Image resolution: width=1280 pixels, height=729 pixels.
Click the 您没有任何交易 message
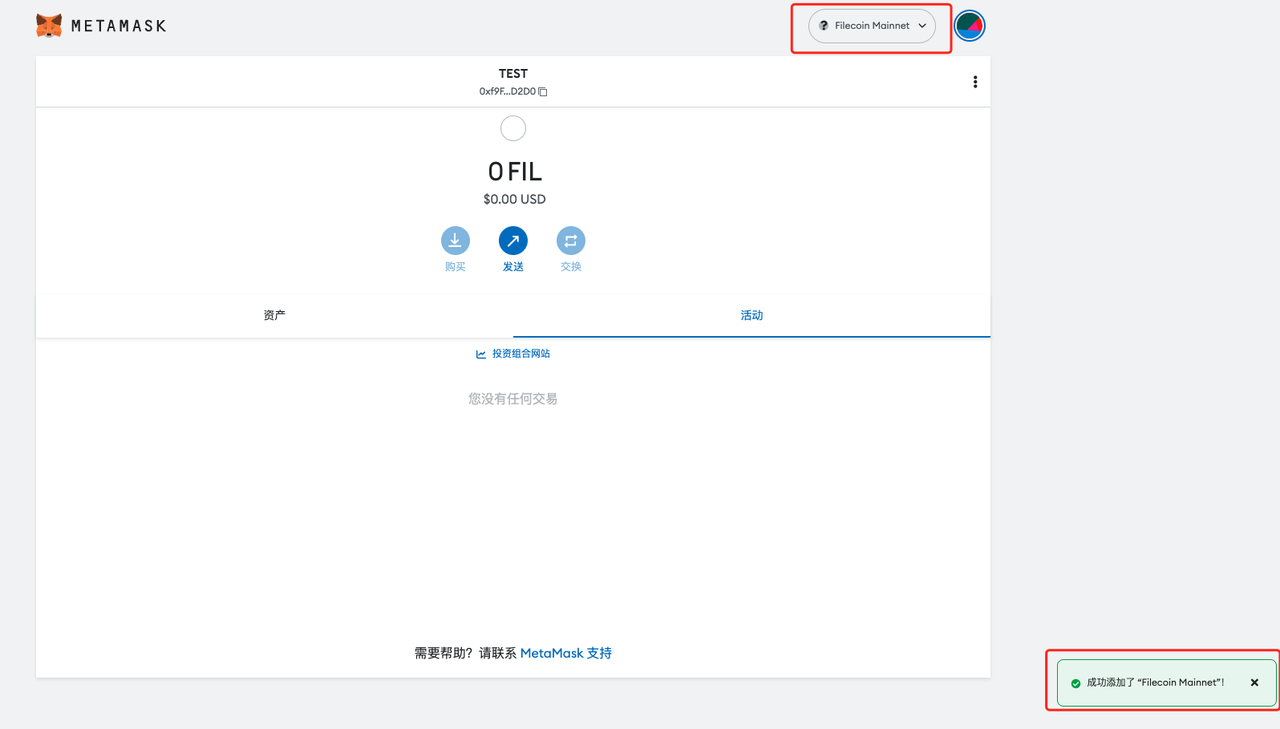(x=513, y=399)
